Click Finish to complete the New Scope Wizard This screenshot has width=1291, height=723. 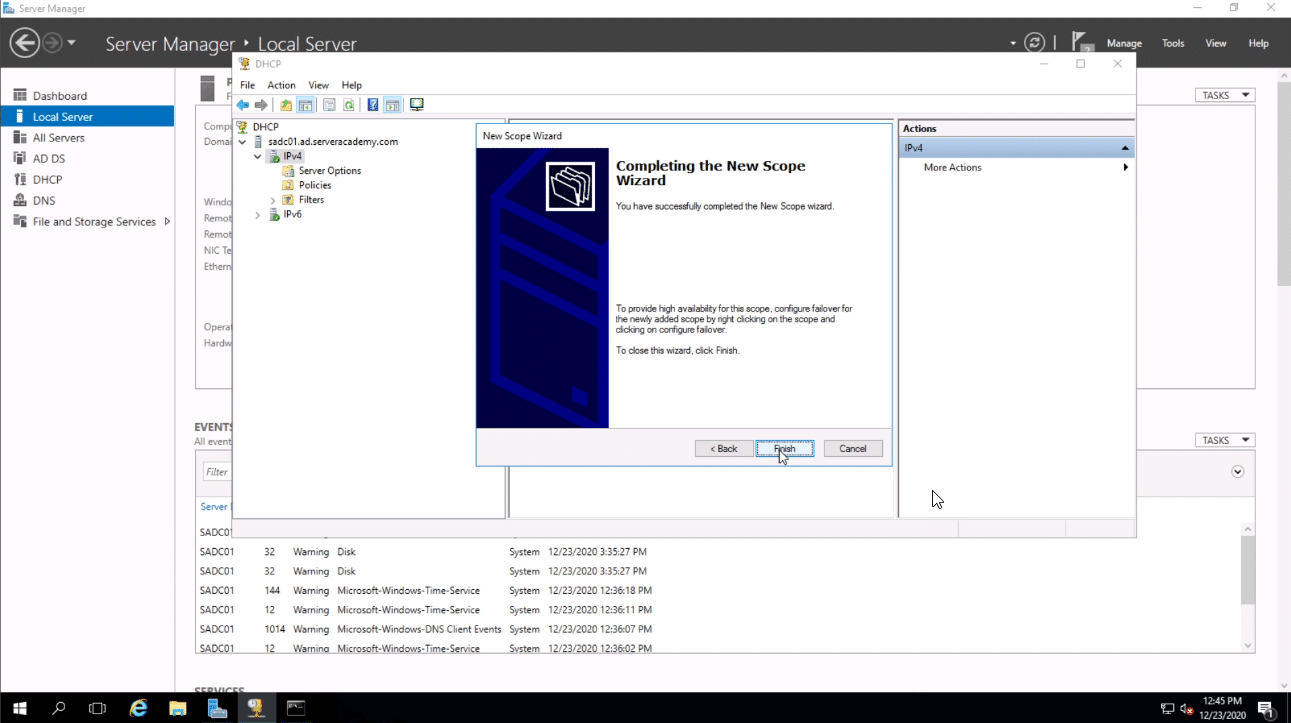pyautogui.click(x=784, y=448)
